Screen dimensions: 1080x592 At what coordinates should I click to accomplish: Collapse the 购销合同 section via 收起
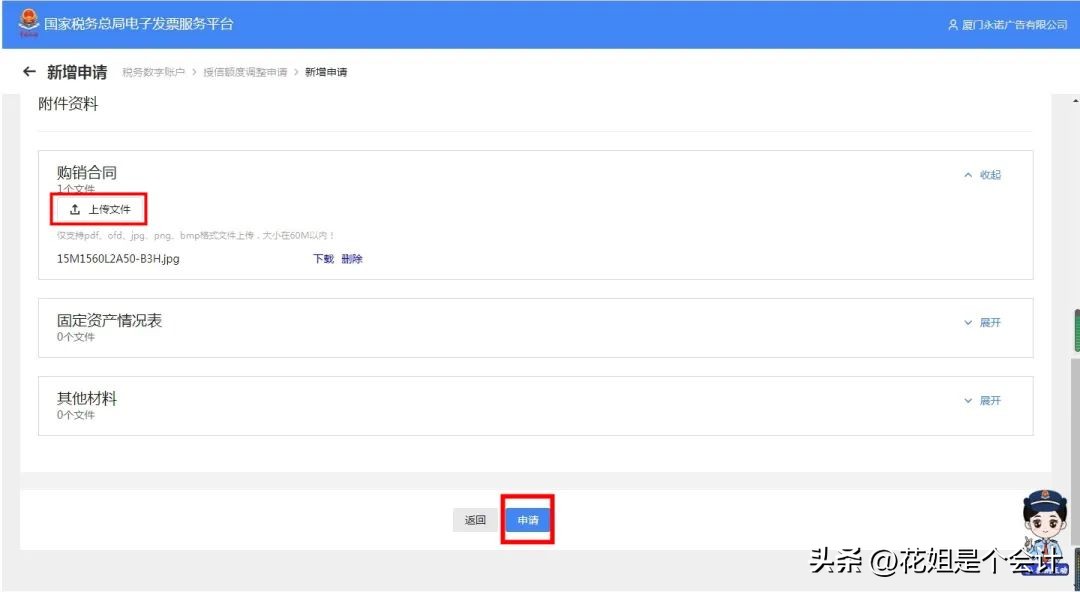(x=983, y=174)
